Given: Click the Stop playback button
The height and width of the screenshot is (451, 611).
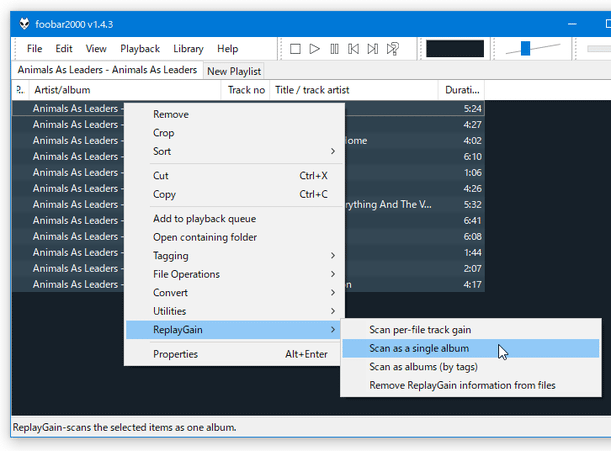Looking at the screenshot, I should click(x=295, y=49).
